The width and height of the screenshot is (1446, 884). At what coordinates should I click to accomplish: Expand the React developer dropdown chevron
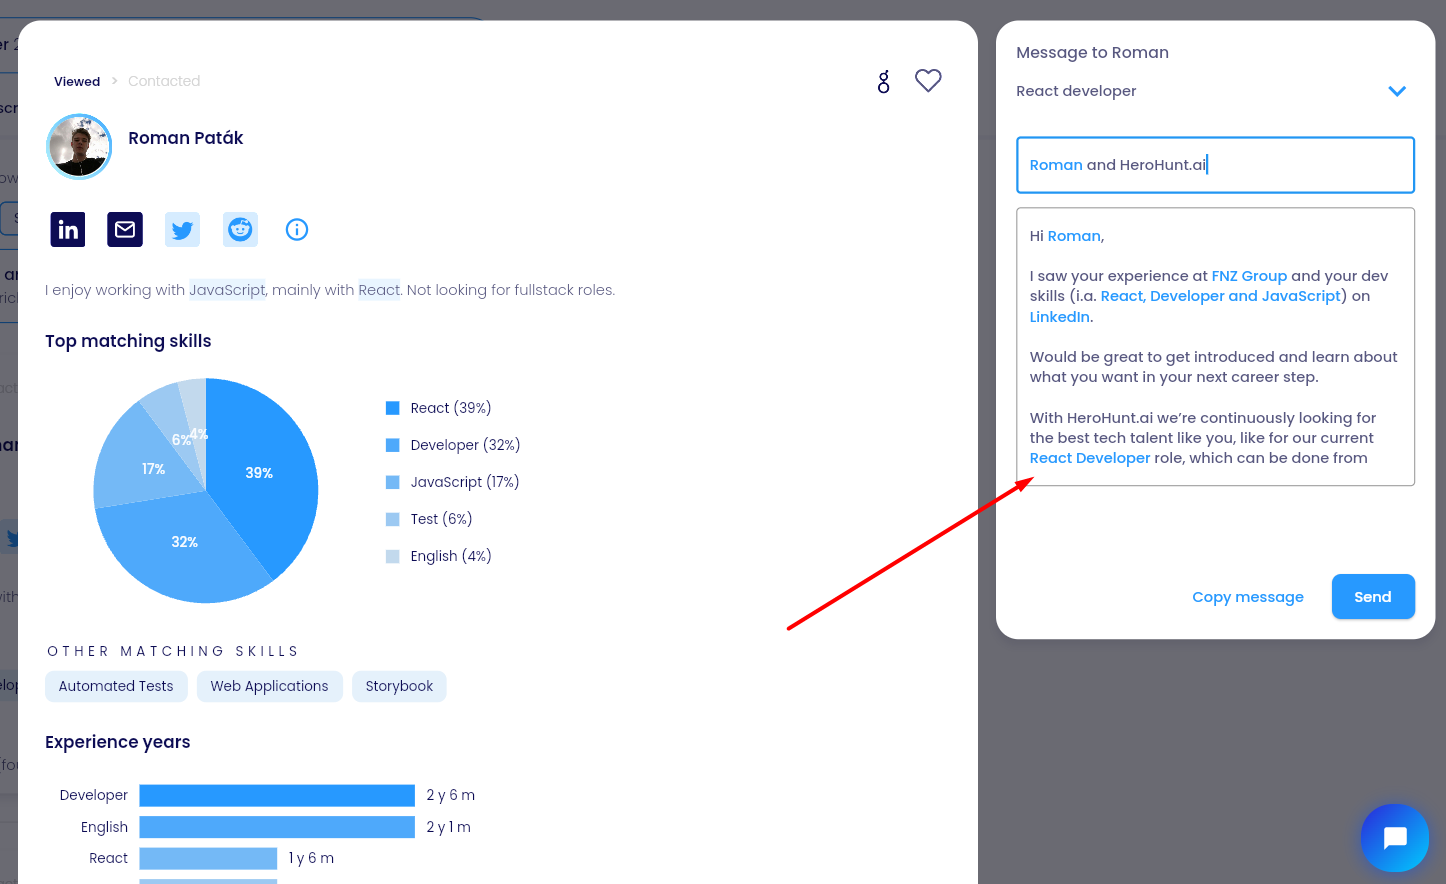(x=1397, y=91)
